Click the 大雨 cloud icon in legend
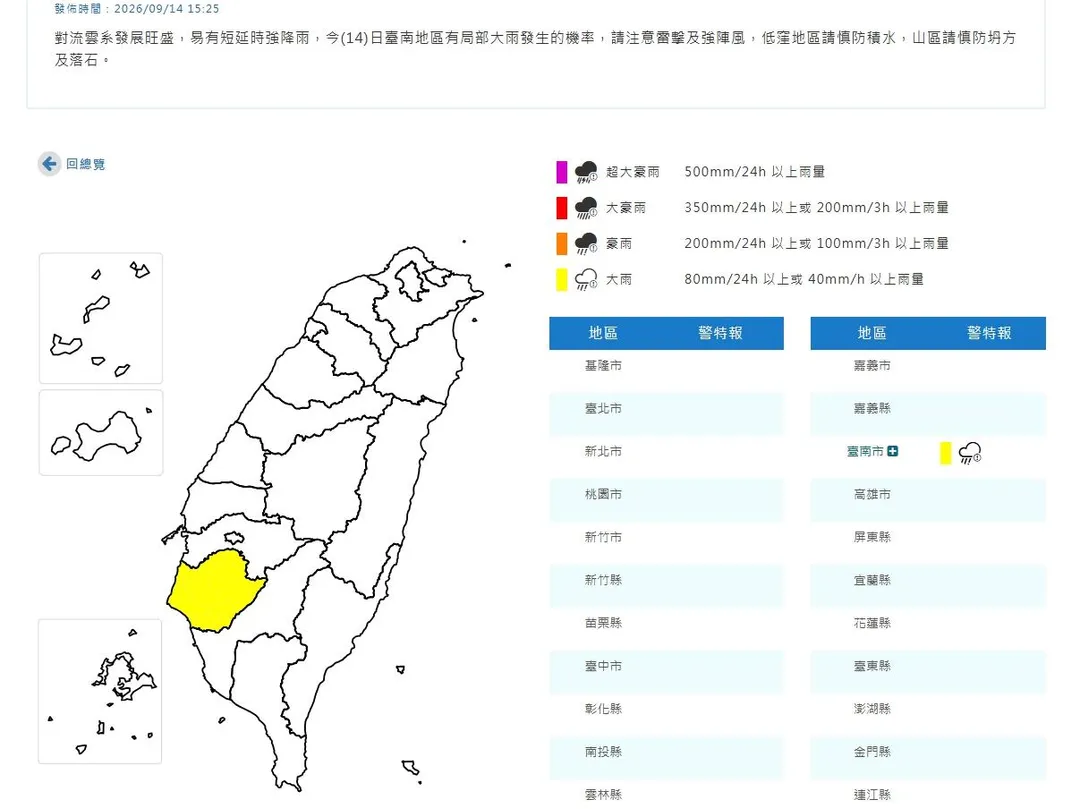The image size is (1080, 809). pos(586,279)
